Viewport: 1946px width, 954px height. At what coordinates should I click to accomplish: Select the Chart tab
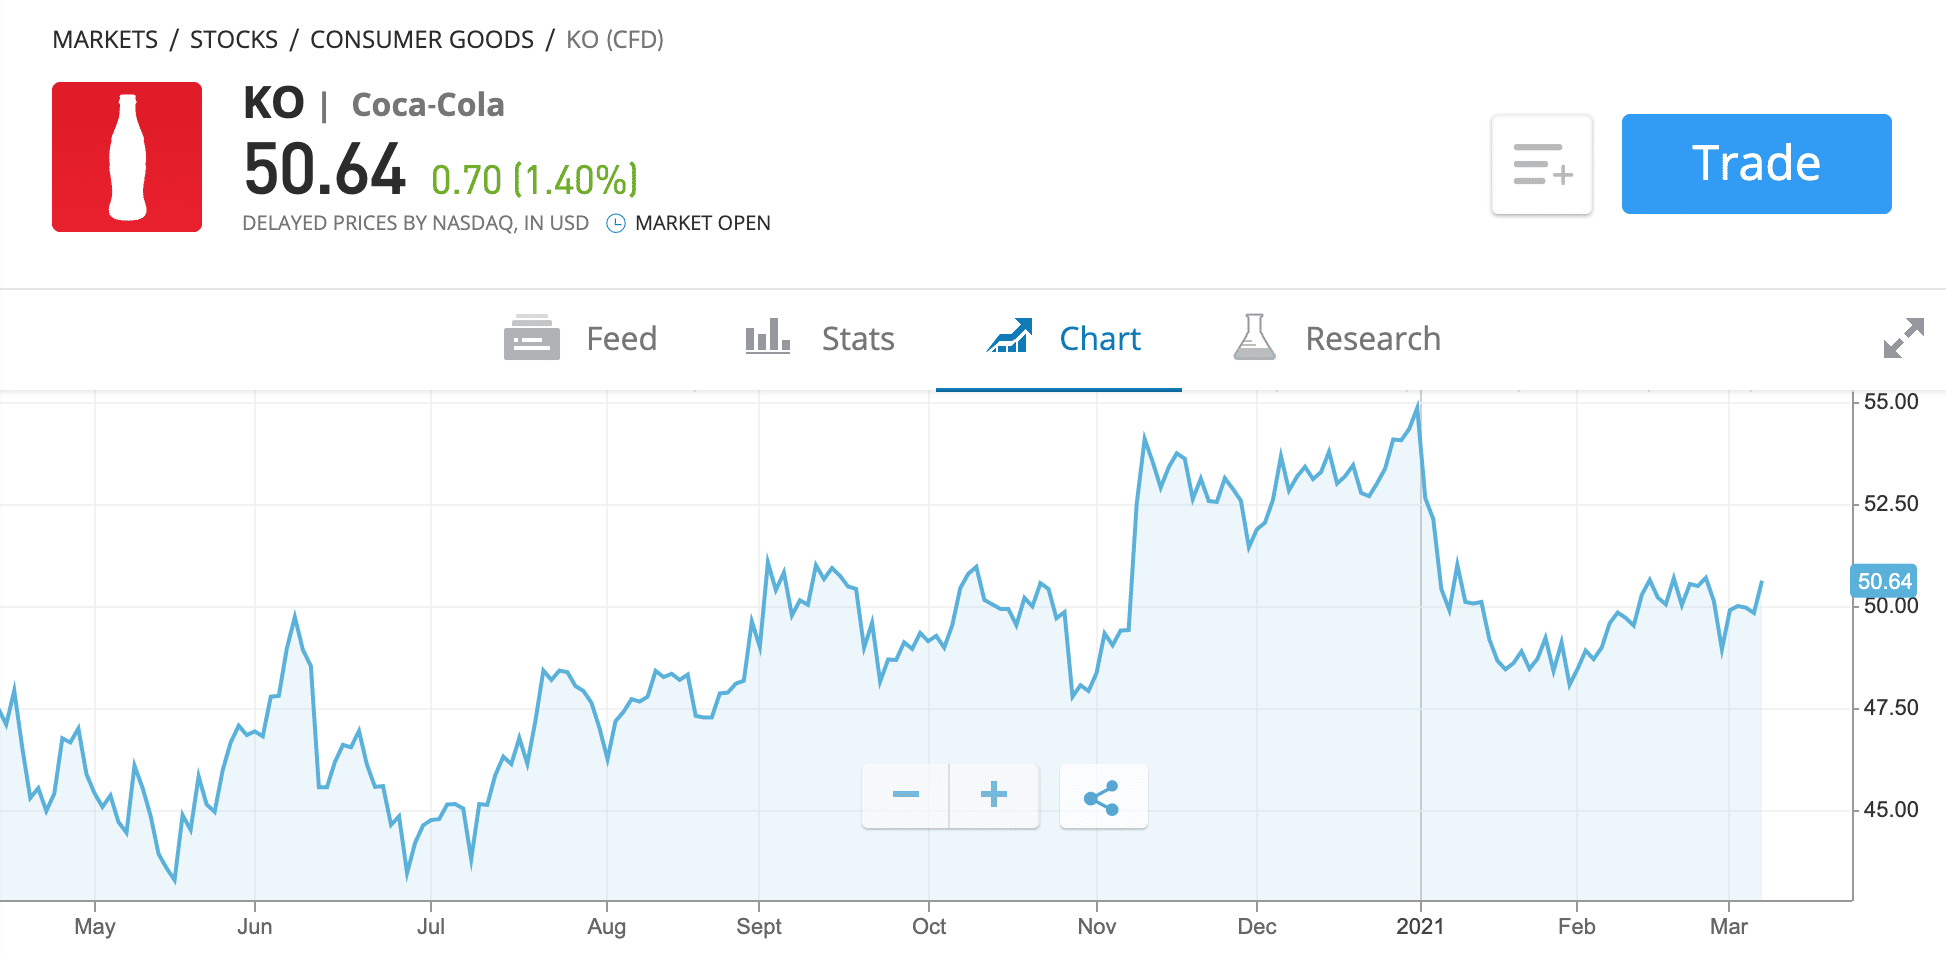[x=1059, y=339]
